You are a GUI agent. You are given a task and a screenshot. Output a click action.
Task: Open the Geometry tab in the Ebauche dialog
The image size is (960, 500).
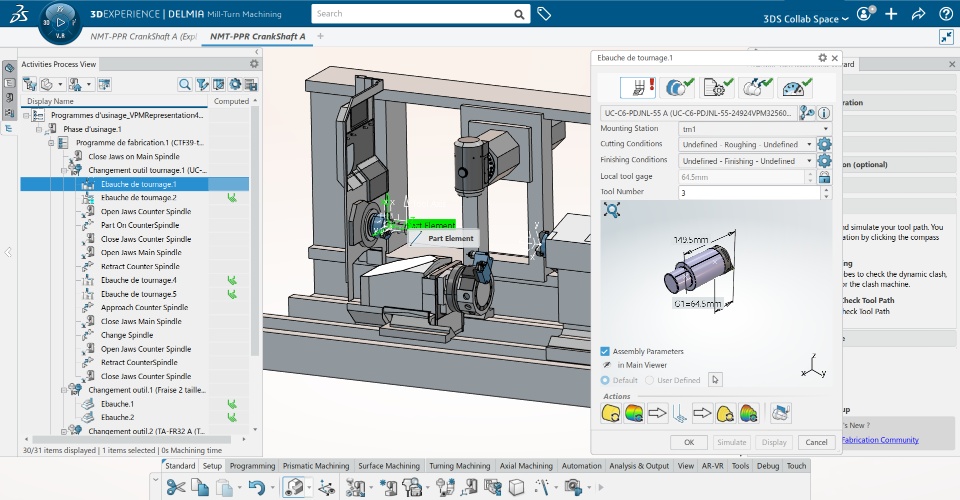(x=677, y=88)
